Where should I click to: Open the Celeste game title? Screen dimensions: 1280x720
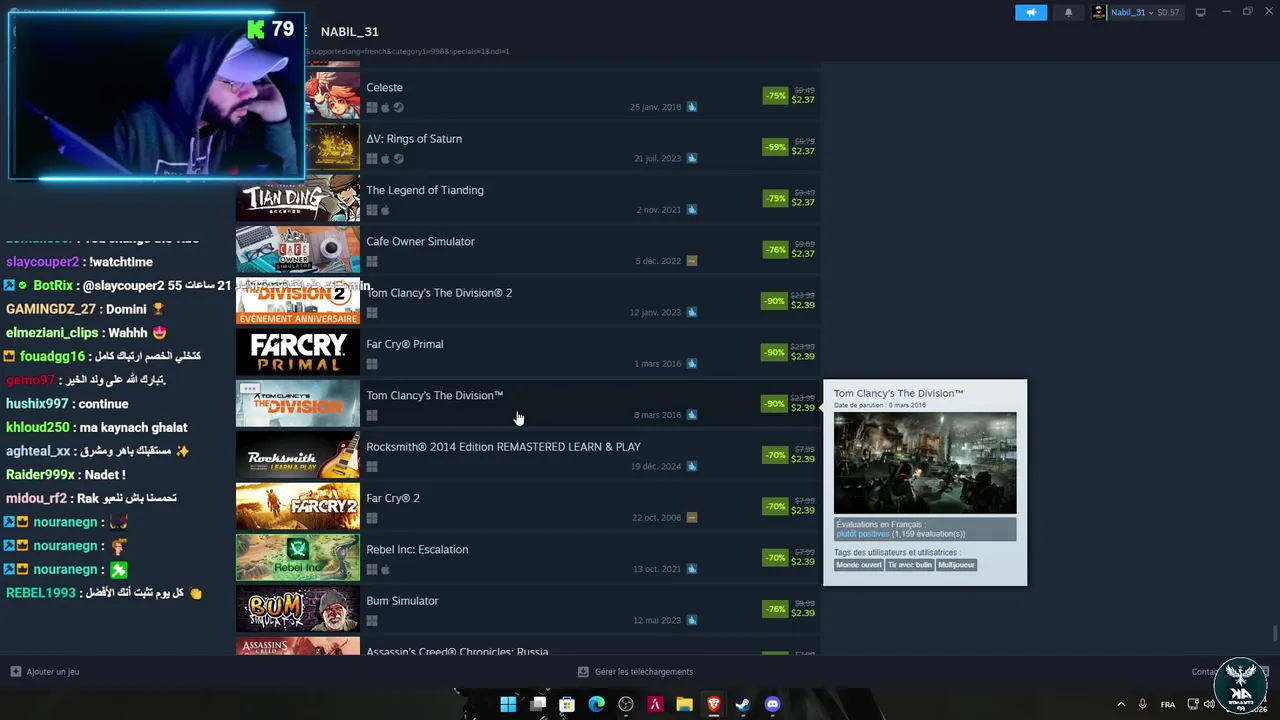coord(384,88)
